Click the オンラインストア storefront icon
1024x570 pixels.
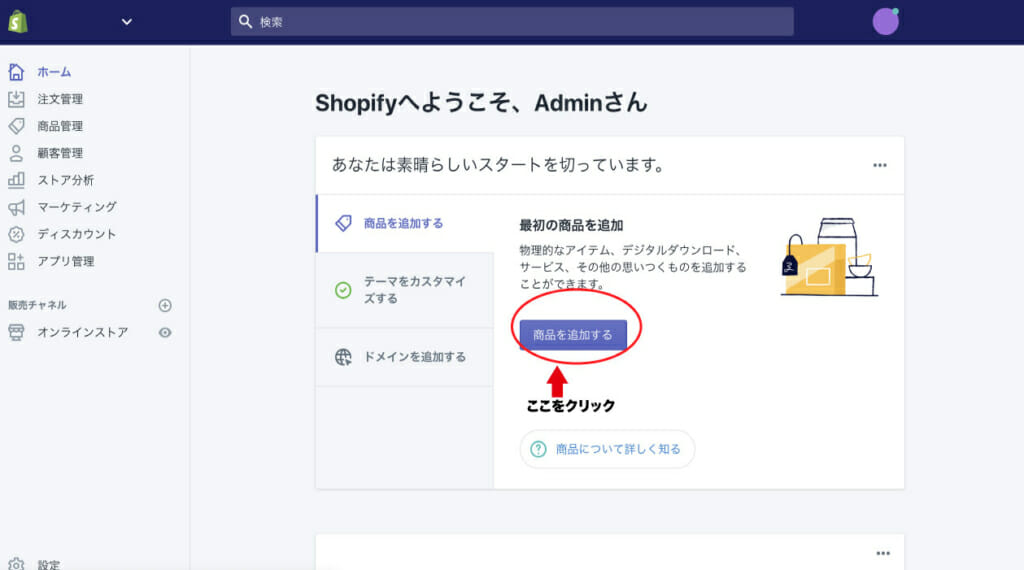tap(16, 332)
